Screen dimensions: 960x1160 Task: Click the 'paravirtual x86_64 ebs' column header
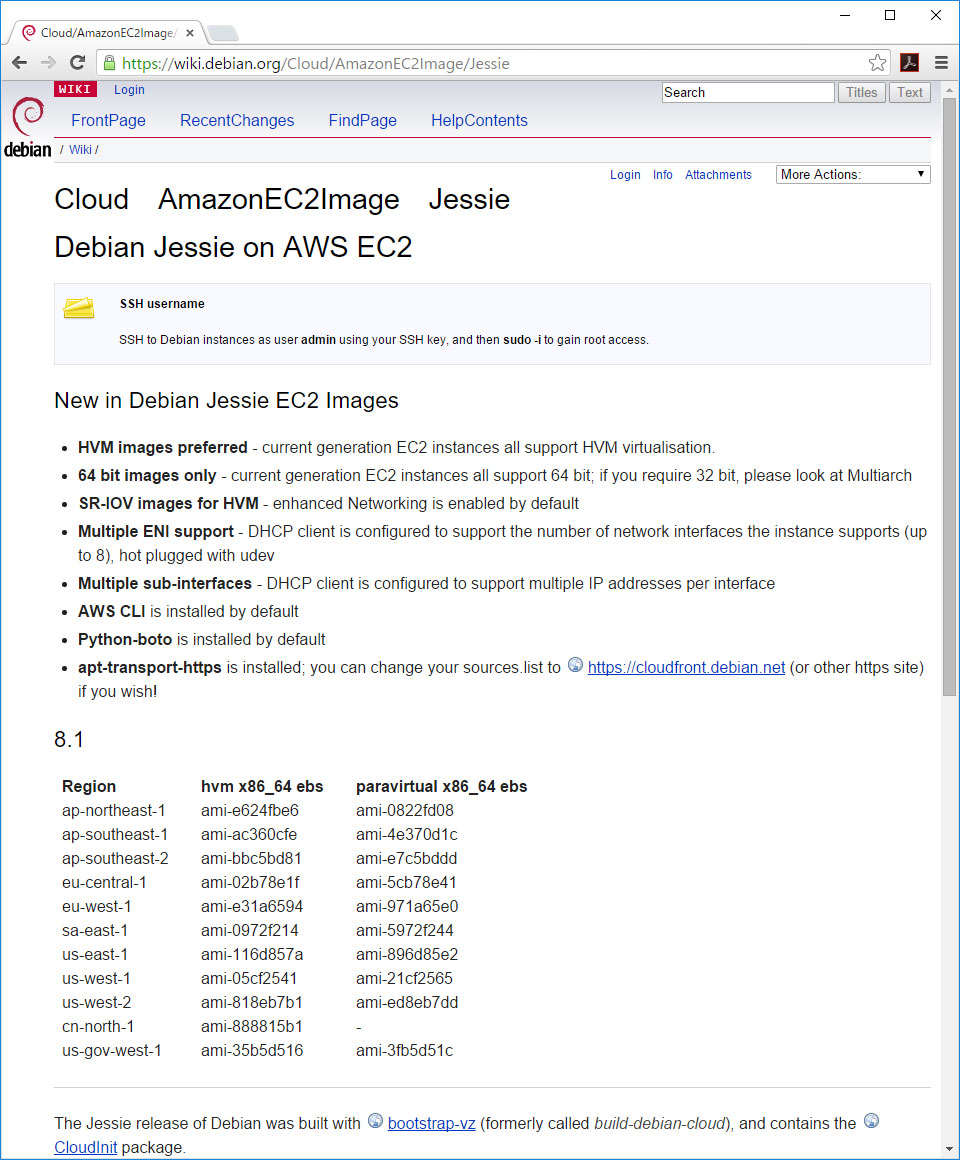click(x=442, y=786)
